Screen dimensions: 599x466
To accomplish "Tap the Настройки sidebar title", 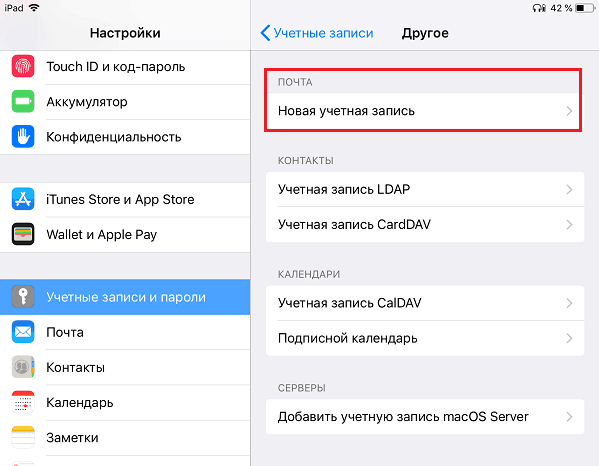I will (x=125, y=33).
